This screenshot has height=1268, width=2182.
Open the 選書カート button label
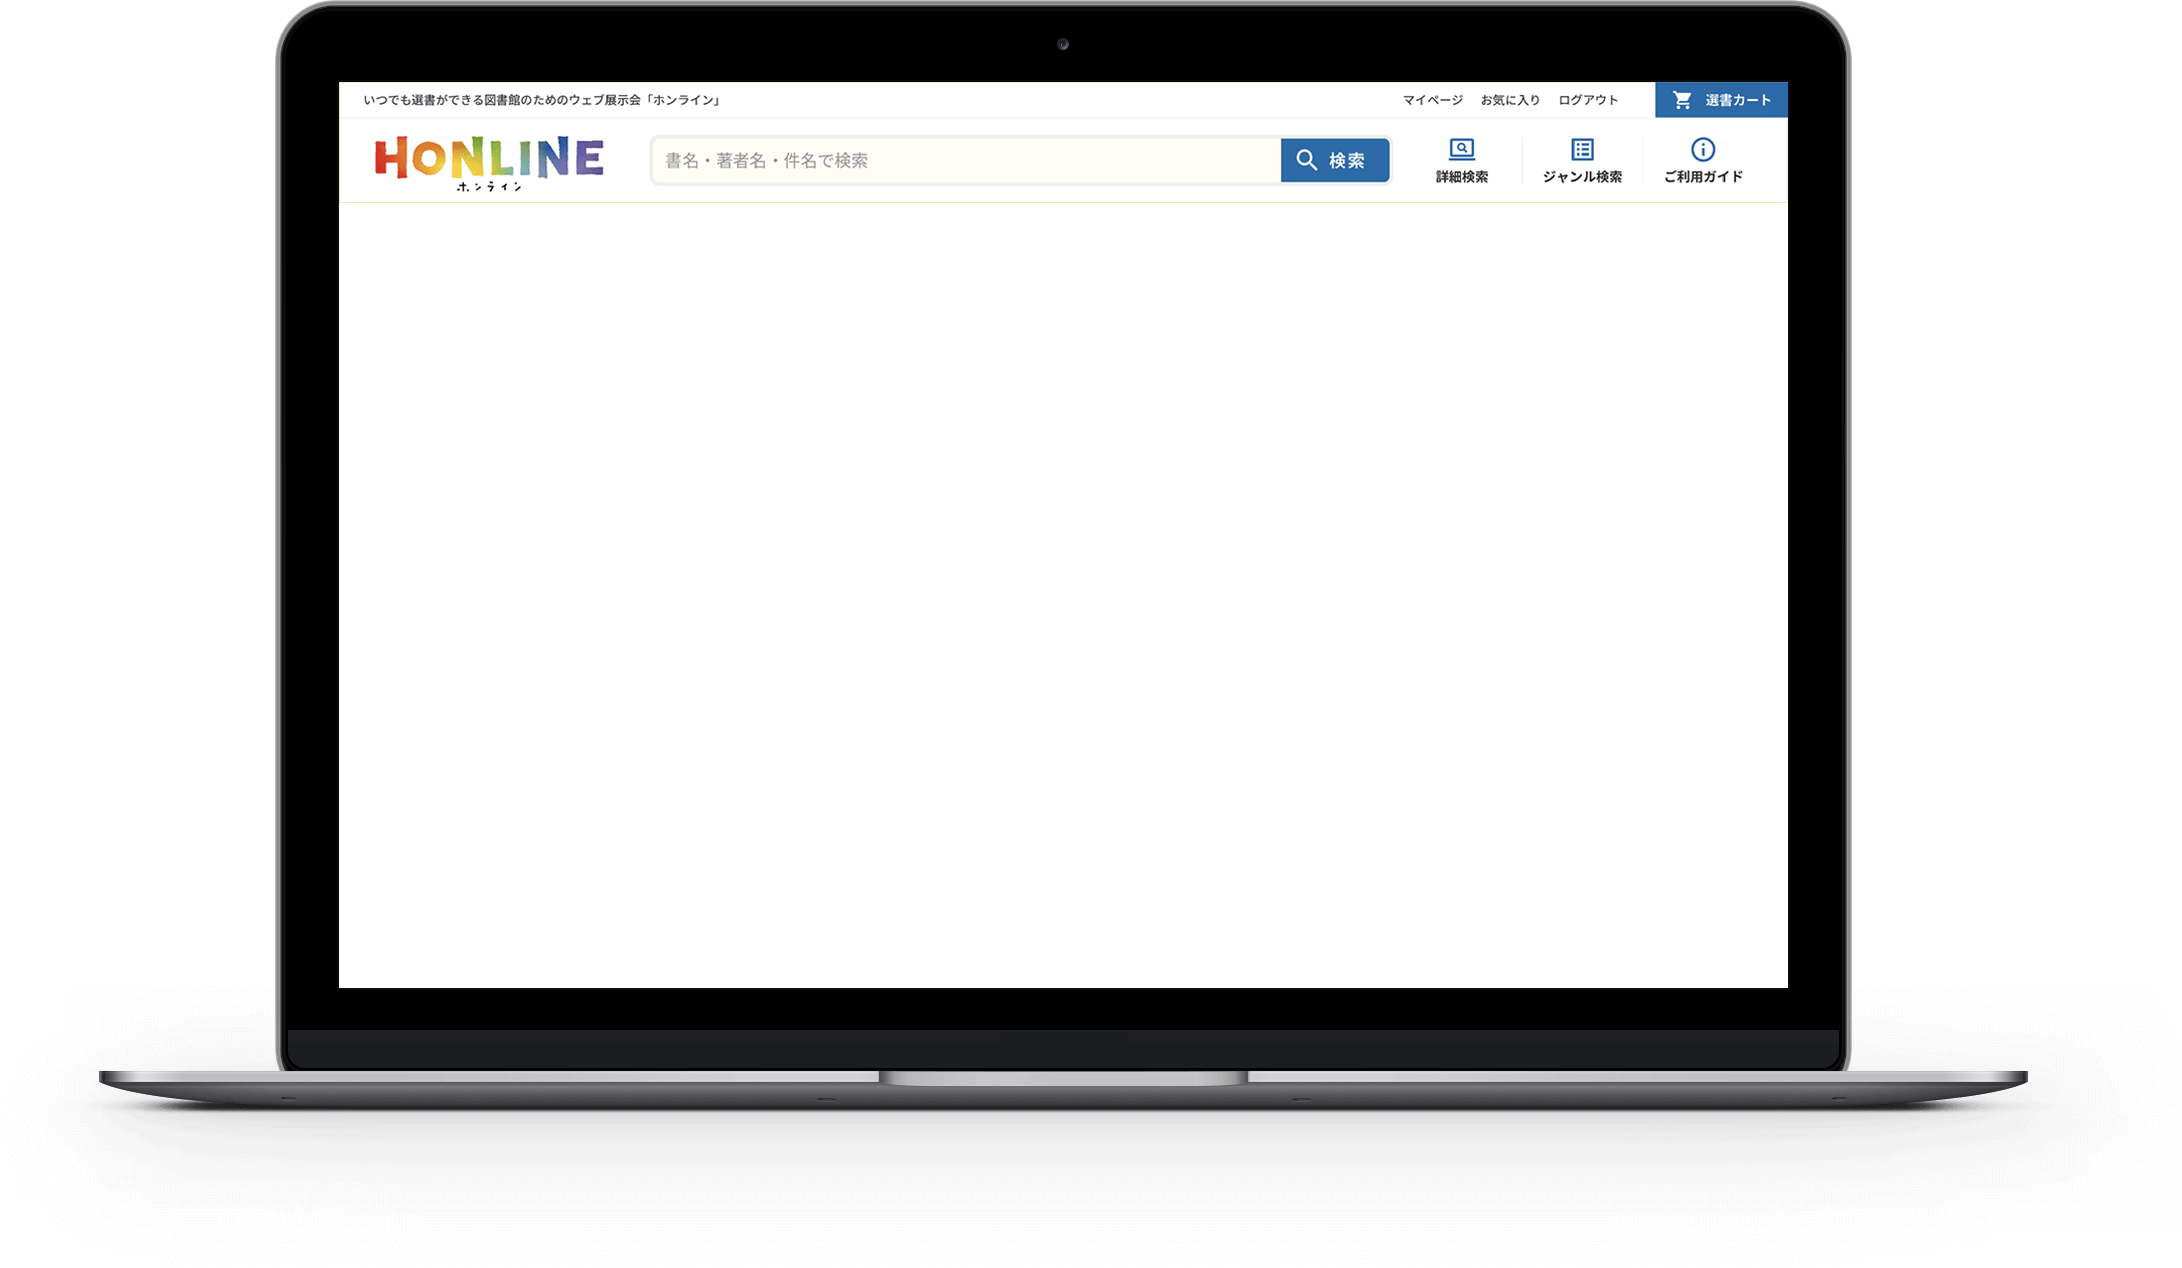1738,100
